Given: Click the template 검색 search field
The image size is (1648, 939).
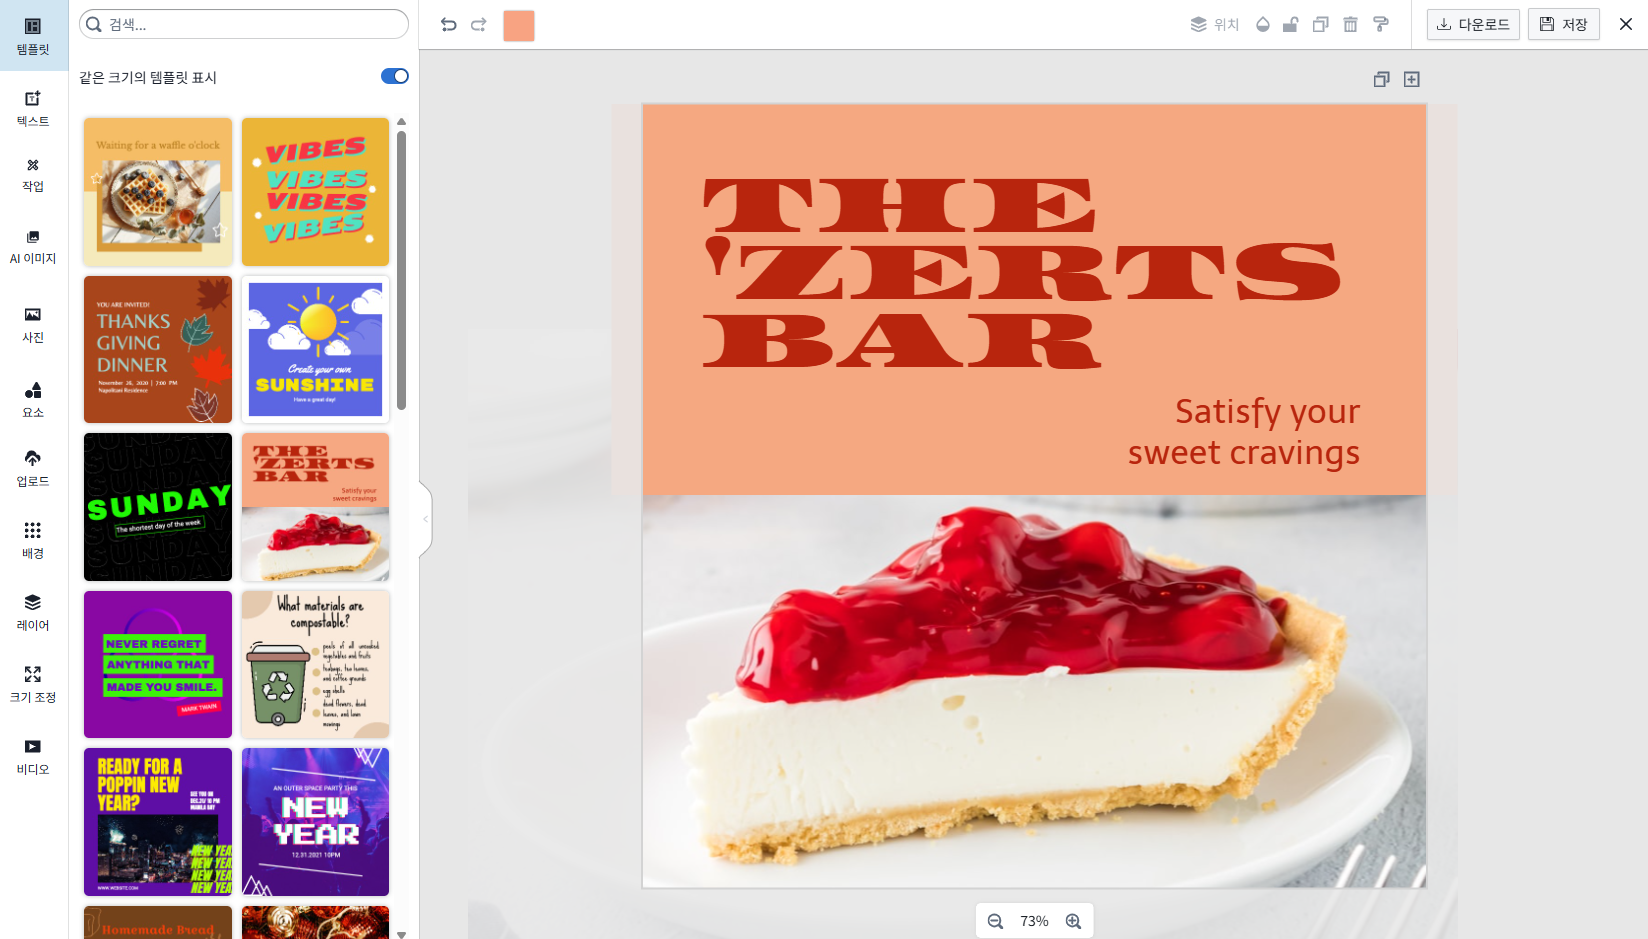Looking at the screenshot, I should point(244,24).
